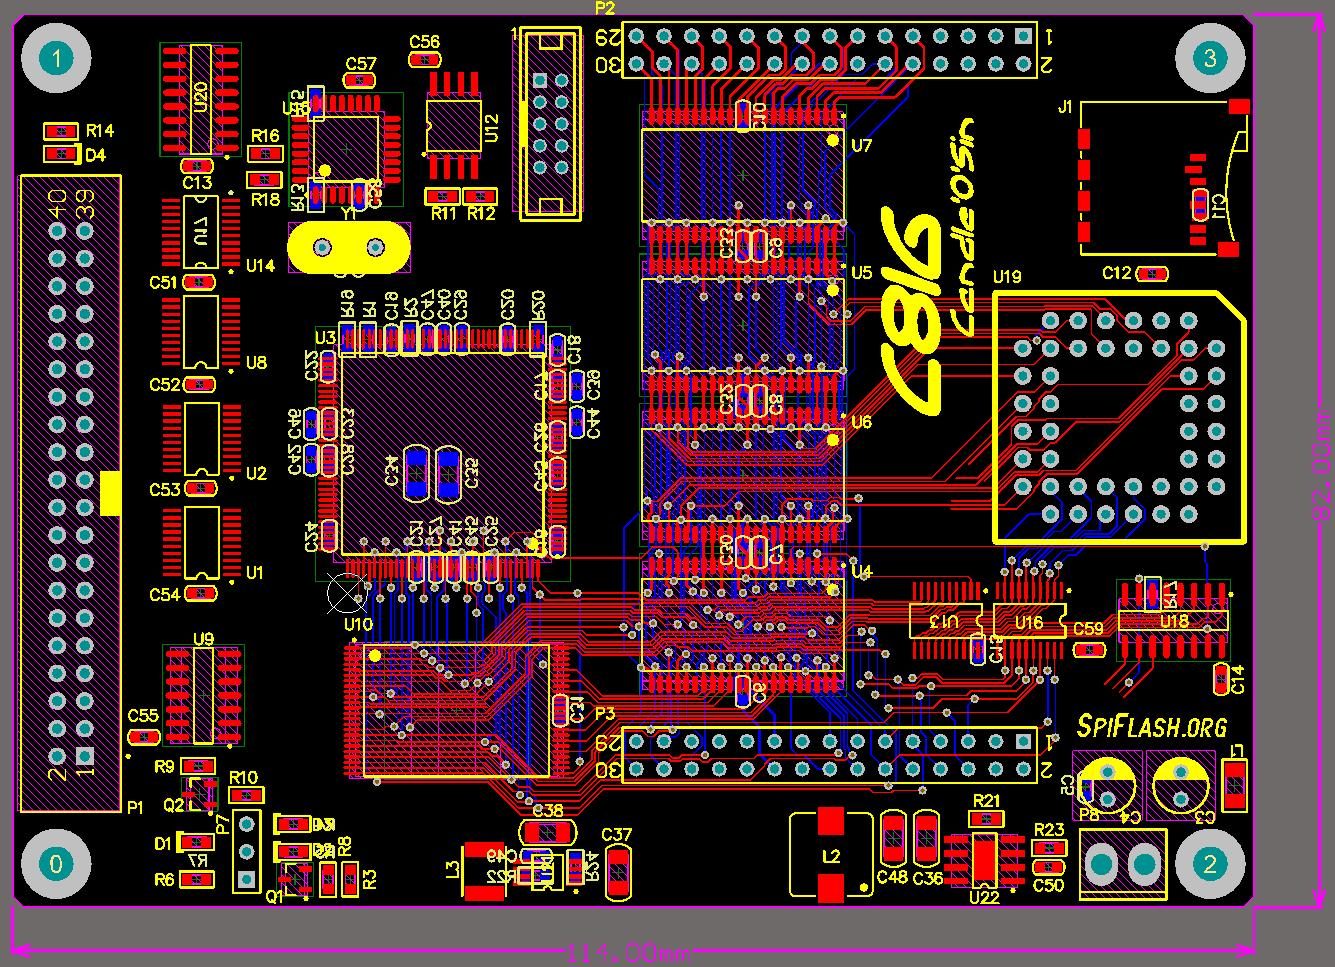Image resolution: width=1335 pixels, height=967 pixels.
Task: Select the L2 inductor footprint
Action: pyautogui.click(x=831, y=856)
